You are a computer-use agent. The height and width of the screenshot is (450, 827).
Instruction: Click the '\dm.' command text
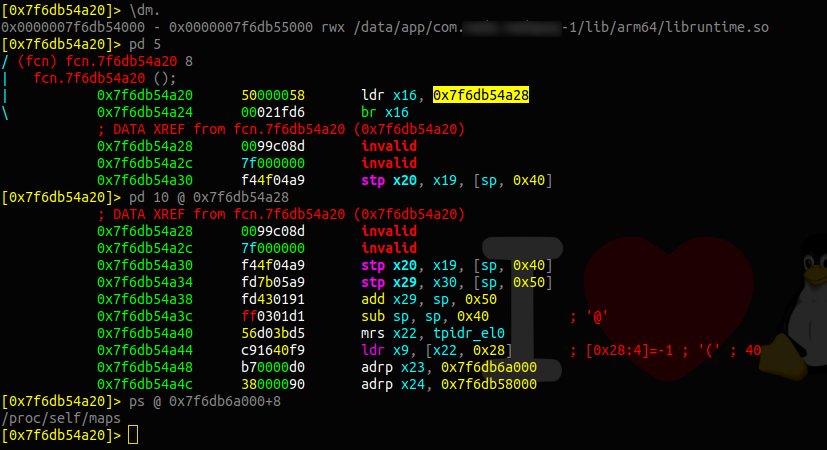[145, 10]
